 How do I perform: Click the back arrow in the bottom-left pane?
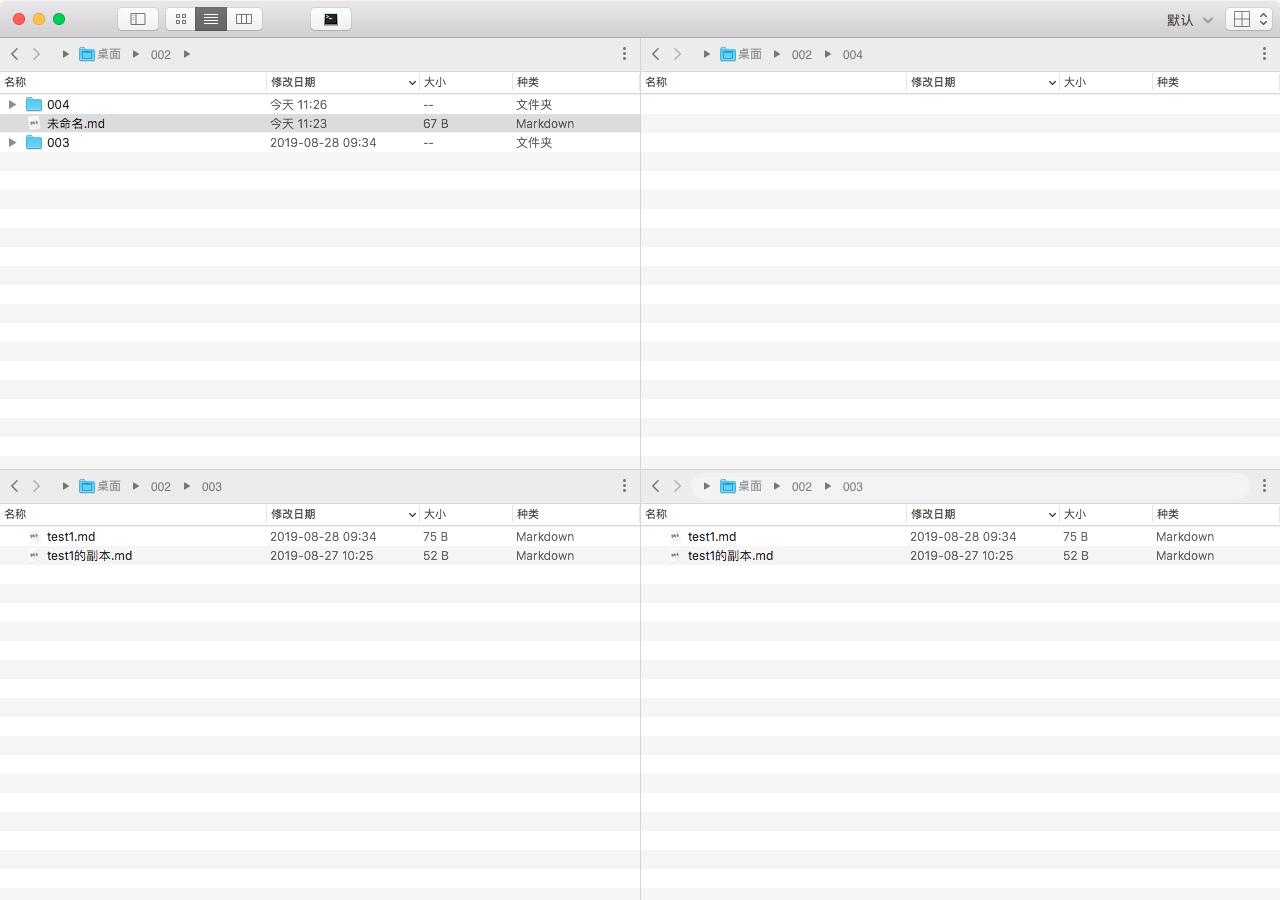point(14,486)
